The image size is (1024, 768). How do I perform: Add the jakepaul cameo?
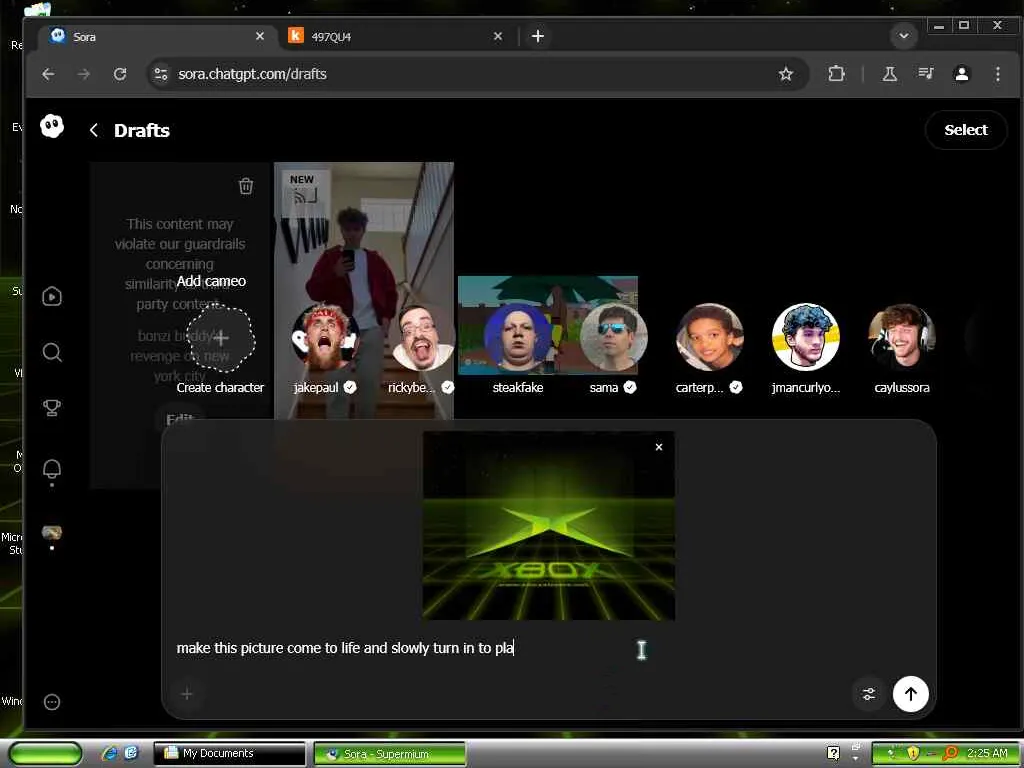325,338
